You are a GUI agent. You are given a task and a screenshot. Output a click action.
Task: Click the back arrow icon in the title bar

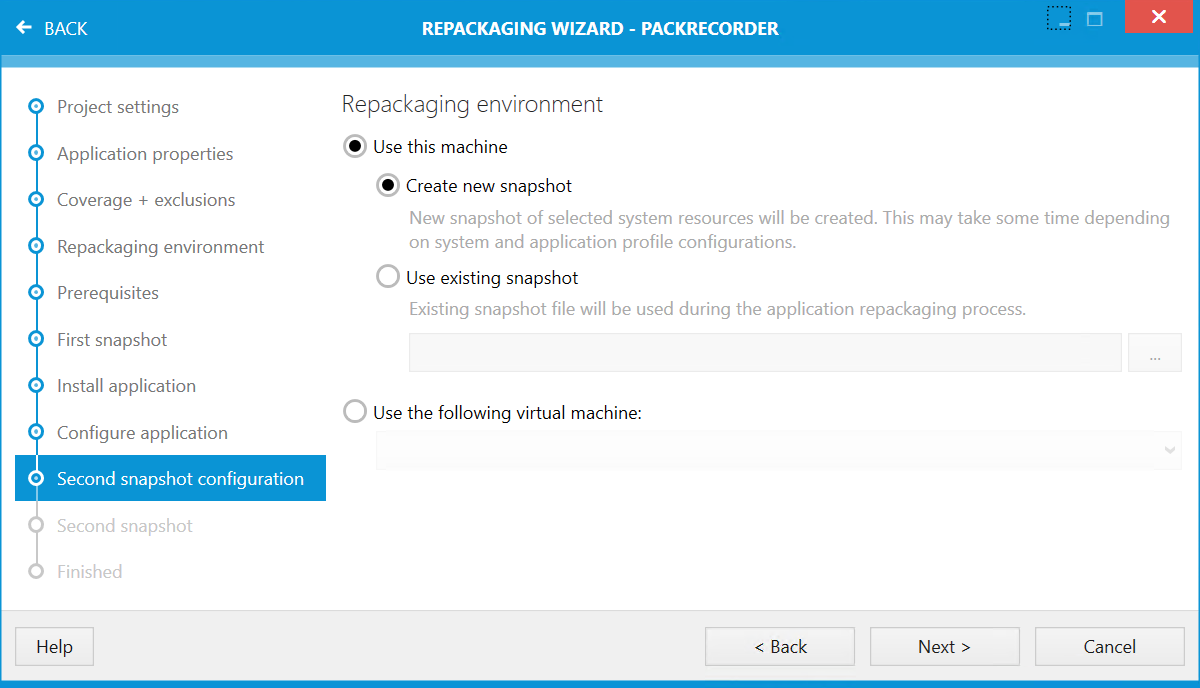(24, 28)
